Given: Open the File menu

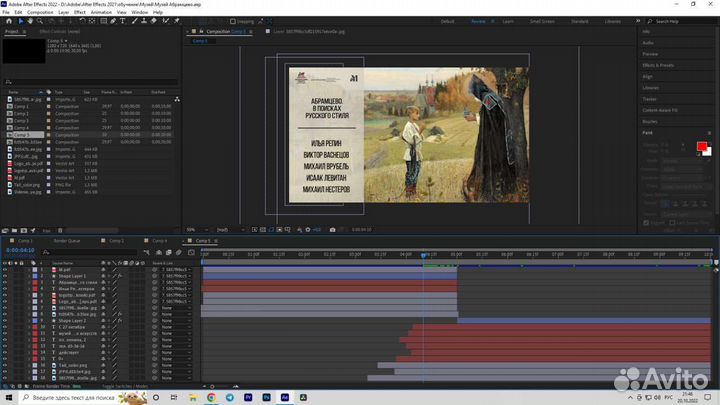Looking at the screenshot, I should [x=6, y=12].
